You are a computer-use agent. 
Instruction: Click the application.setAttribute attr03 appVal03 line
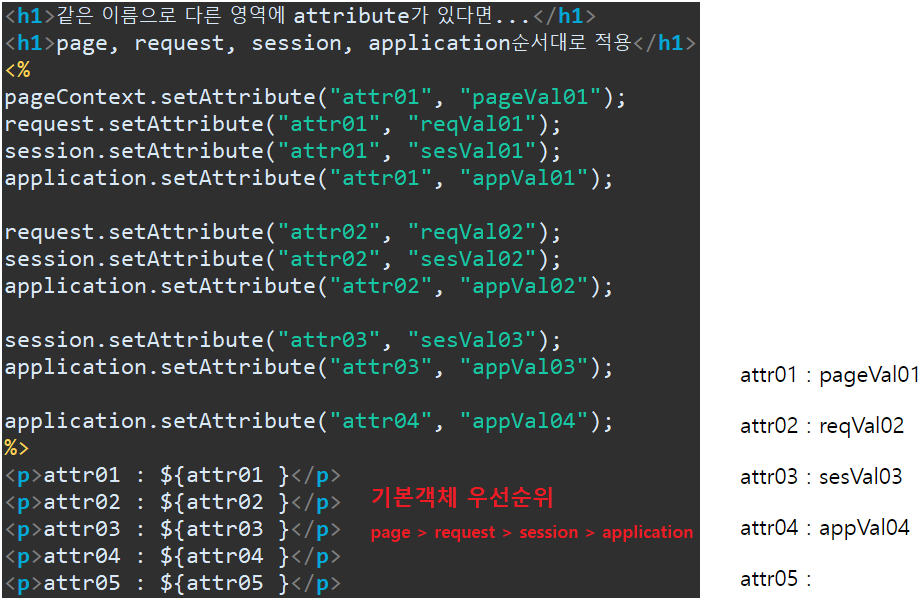coord(309,368)
